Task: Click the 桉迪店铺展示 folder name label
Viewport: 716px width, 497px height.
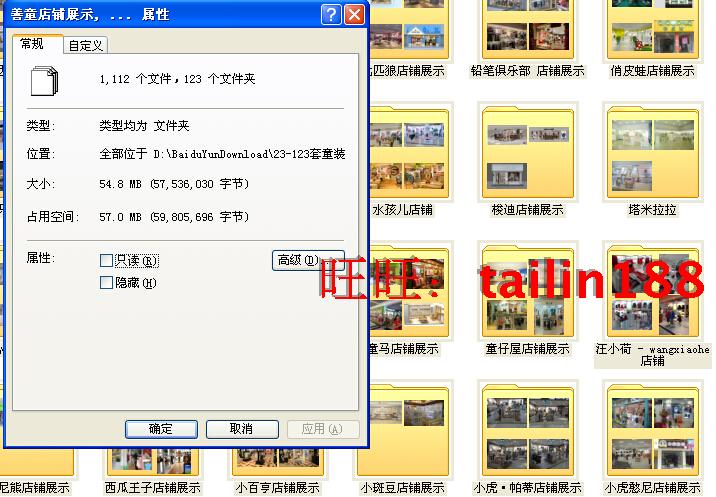Action: [527, 210]
